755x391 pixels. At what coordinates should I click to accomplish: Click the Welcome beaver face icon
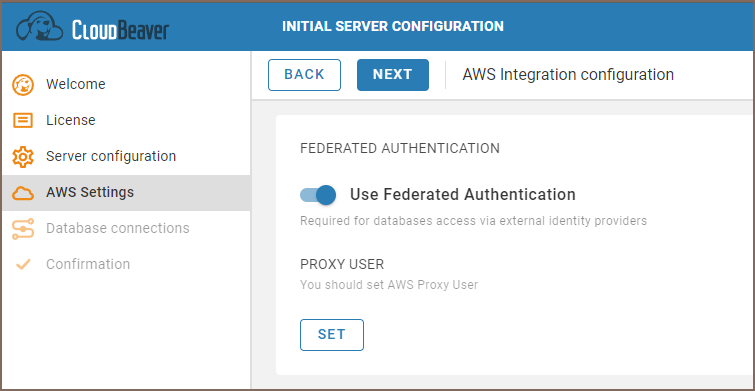click(23, 85)
